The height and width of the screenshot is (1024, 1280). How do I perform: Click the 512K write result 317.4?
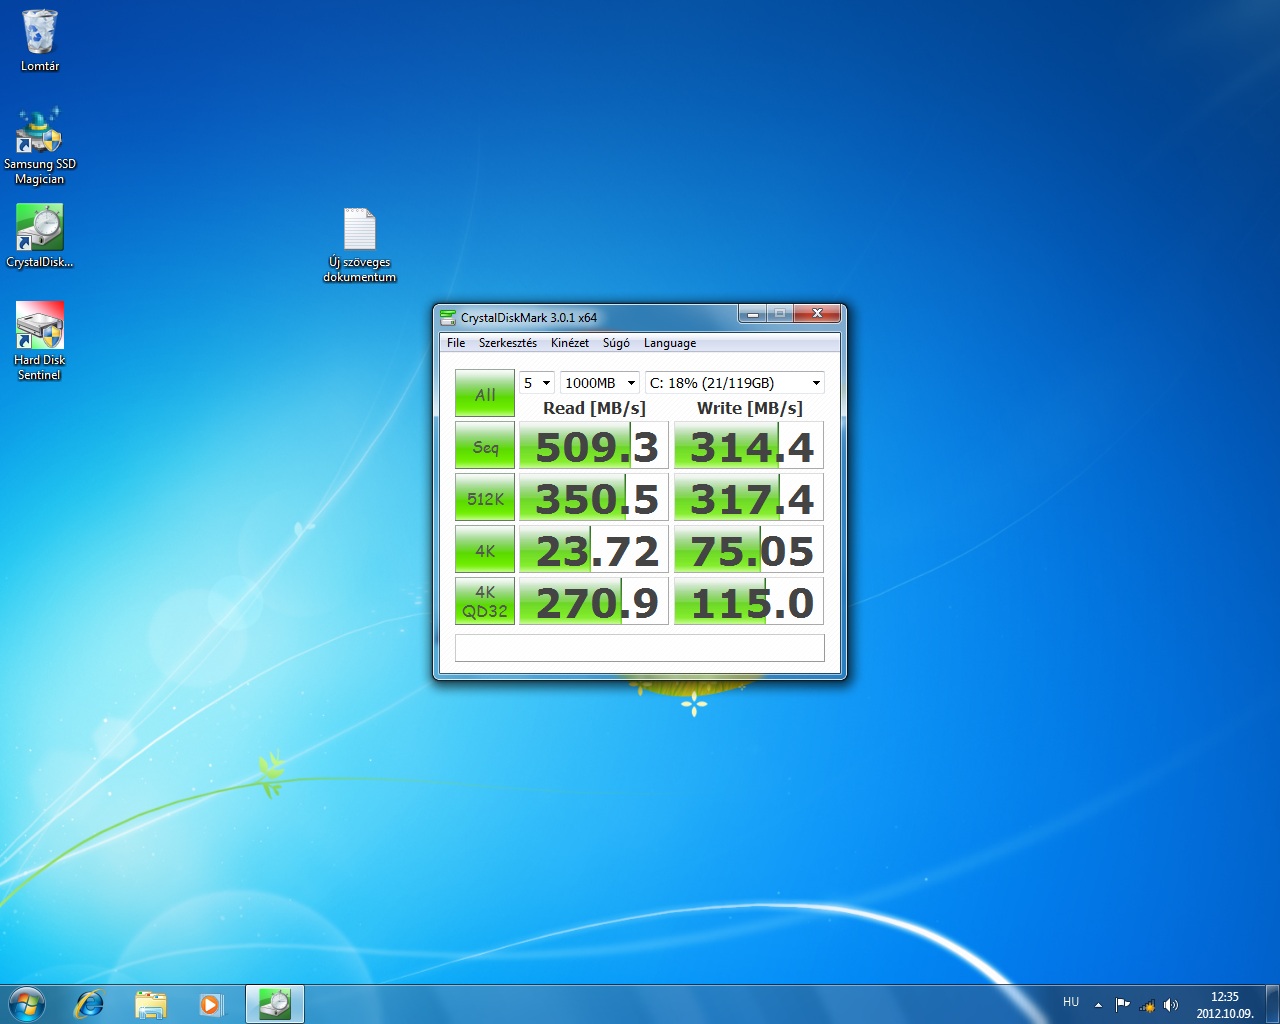point(749,498)
